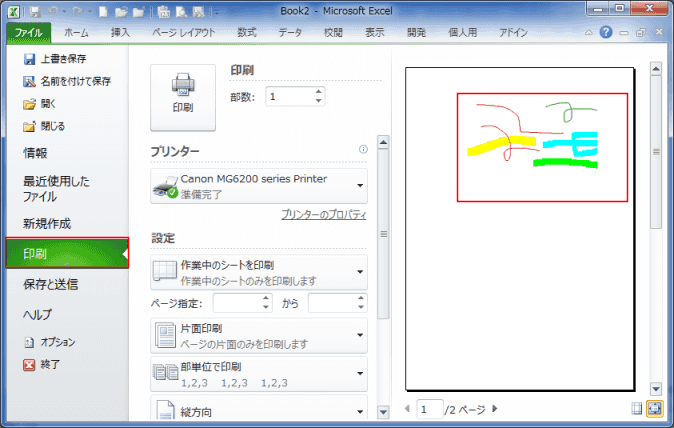Click the settings panel scroll down arrow
The width and height of the screenshot is (674, 428).
[x=383, y=412]
